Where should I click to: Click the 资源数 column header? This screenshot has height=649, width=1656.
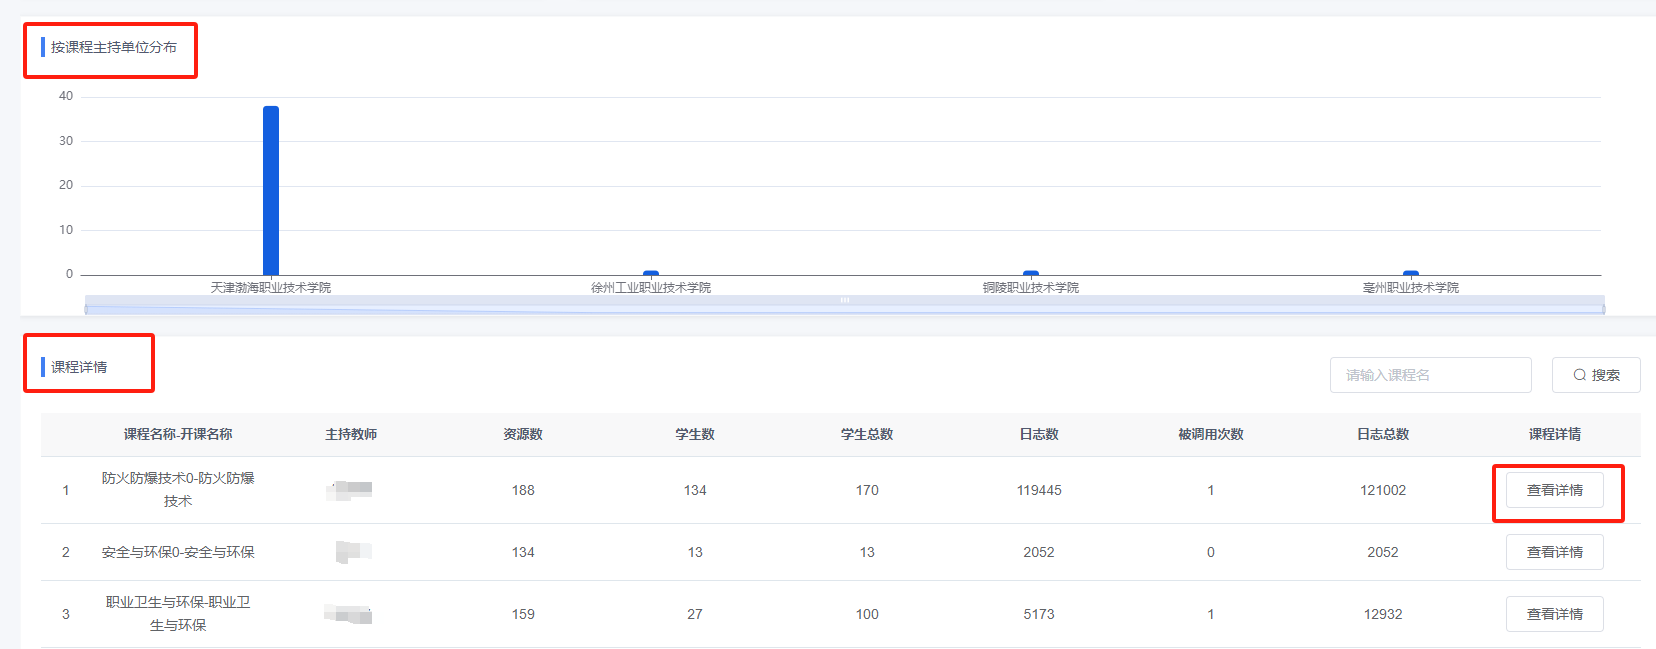tap(523, 434)
